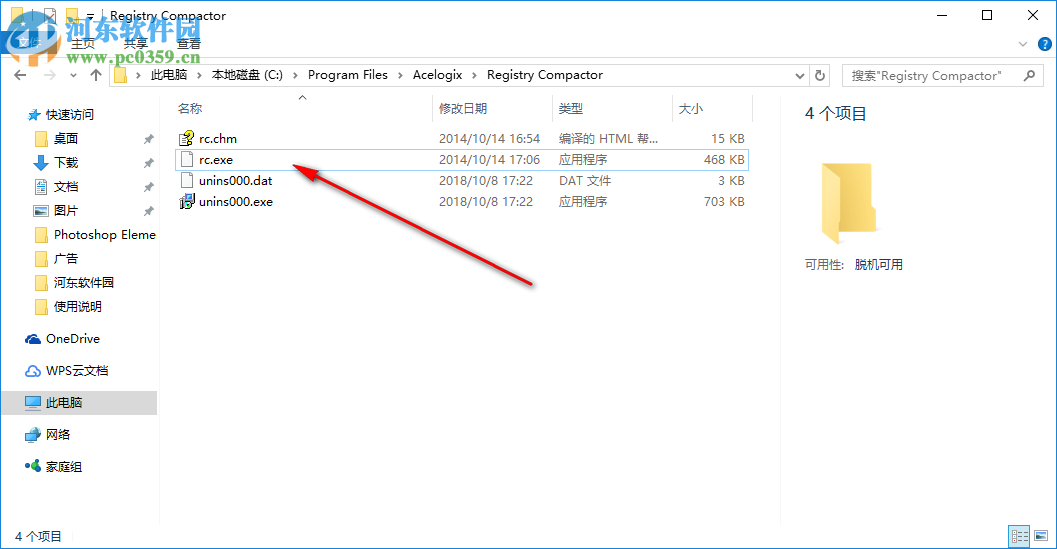Open Quick Access Toolbar customize dropdown

coord(90,16)
